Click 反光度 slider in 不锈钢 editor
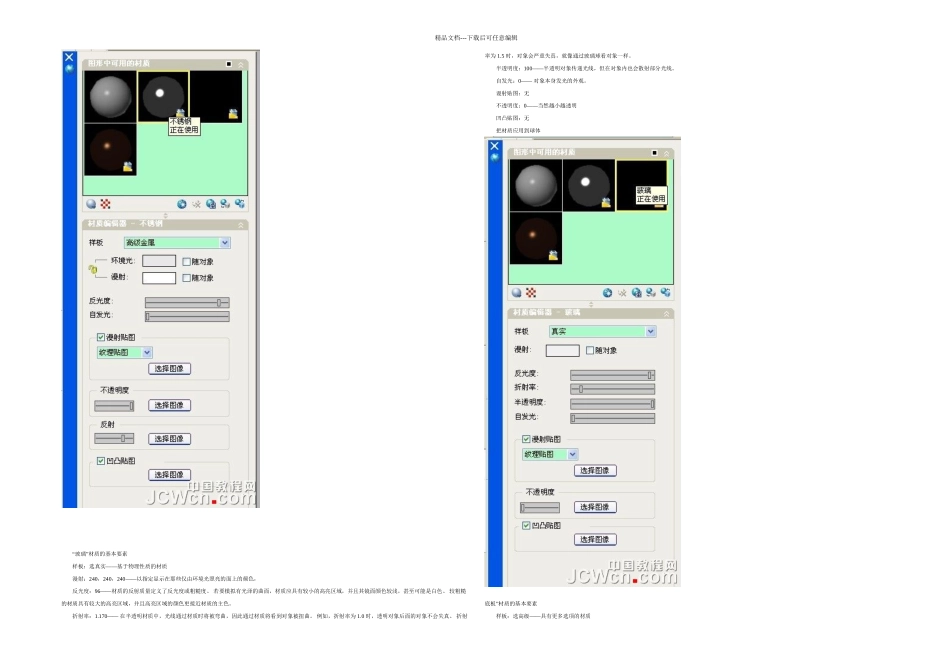The height and width of the screenshot is (672, 950). pyautogui.click(x=187, y=302)
